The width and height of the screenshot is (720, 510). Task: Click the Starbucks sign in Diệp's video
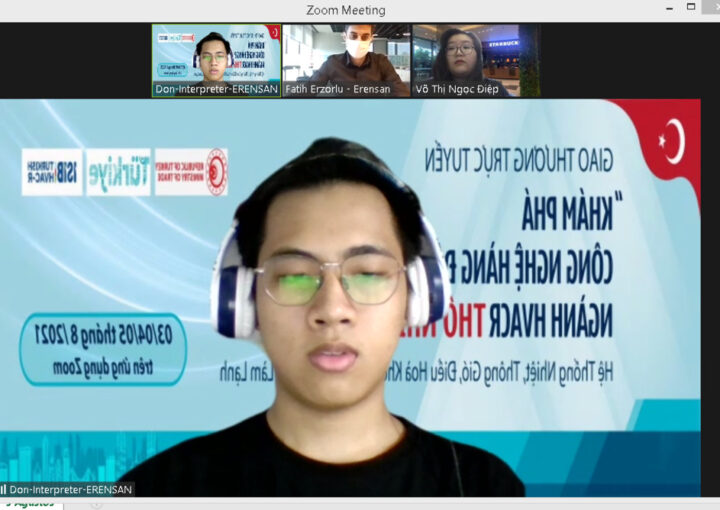(x=498, y=44)
